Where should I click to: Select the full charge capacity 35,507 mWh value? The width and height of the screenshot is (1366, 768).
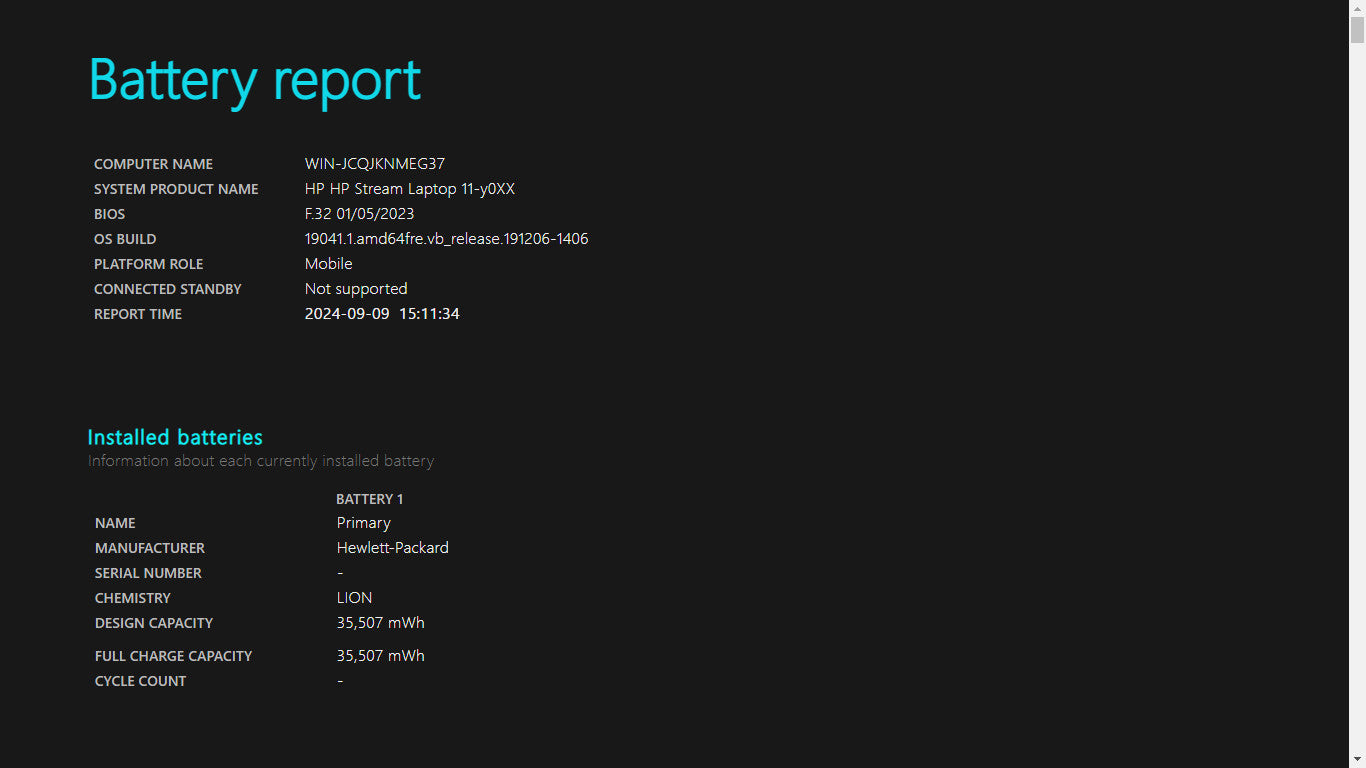(381, 656)
